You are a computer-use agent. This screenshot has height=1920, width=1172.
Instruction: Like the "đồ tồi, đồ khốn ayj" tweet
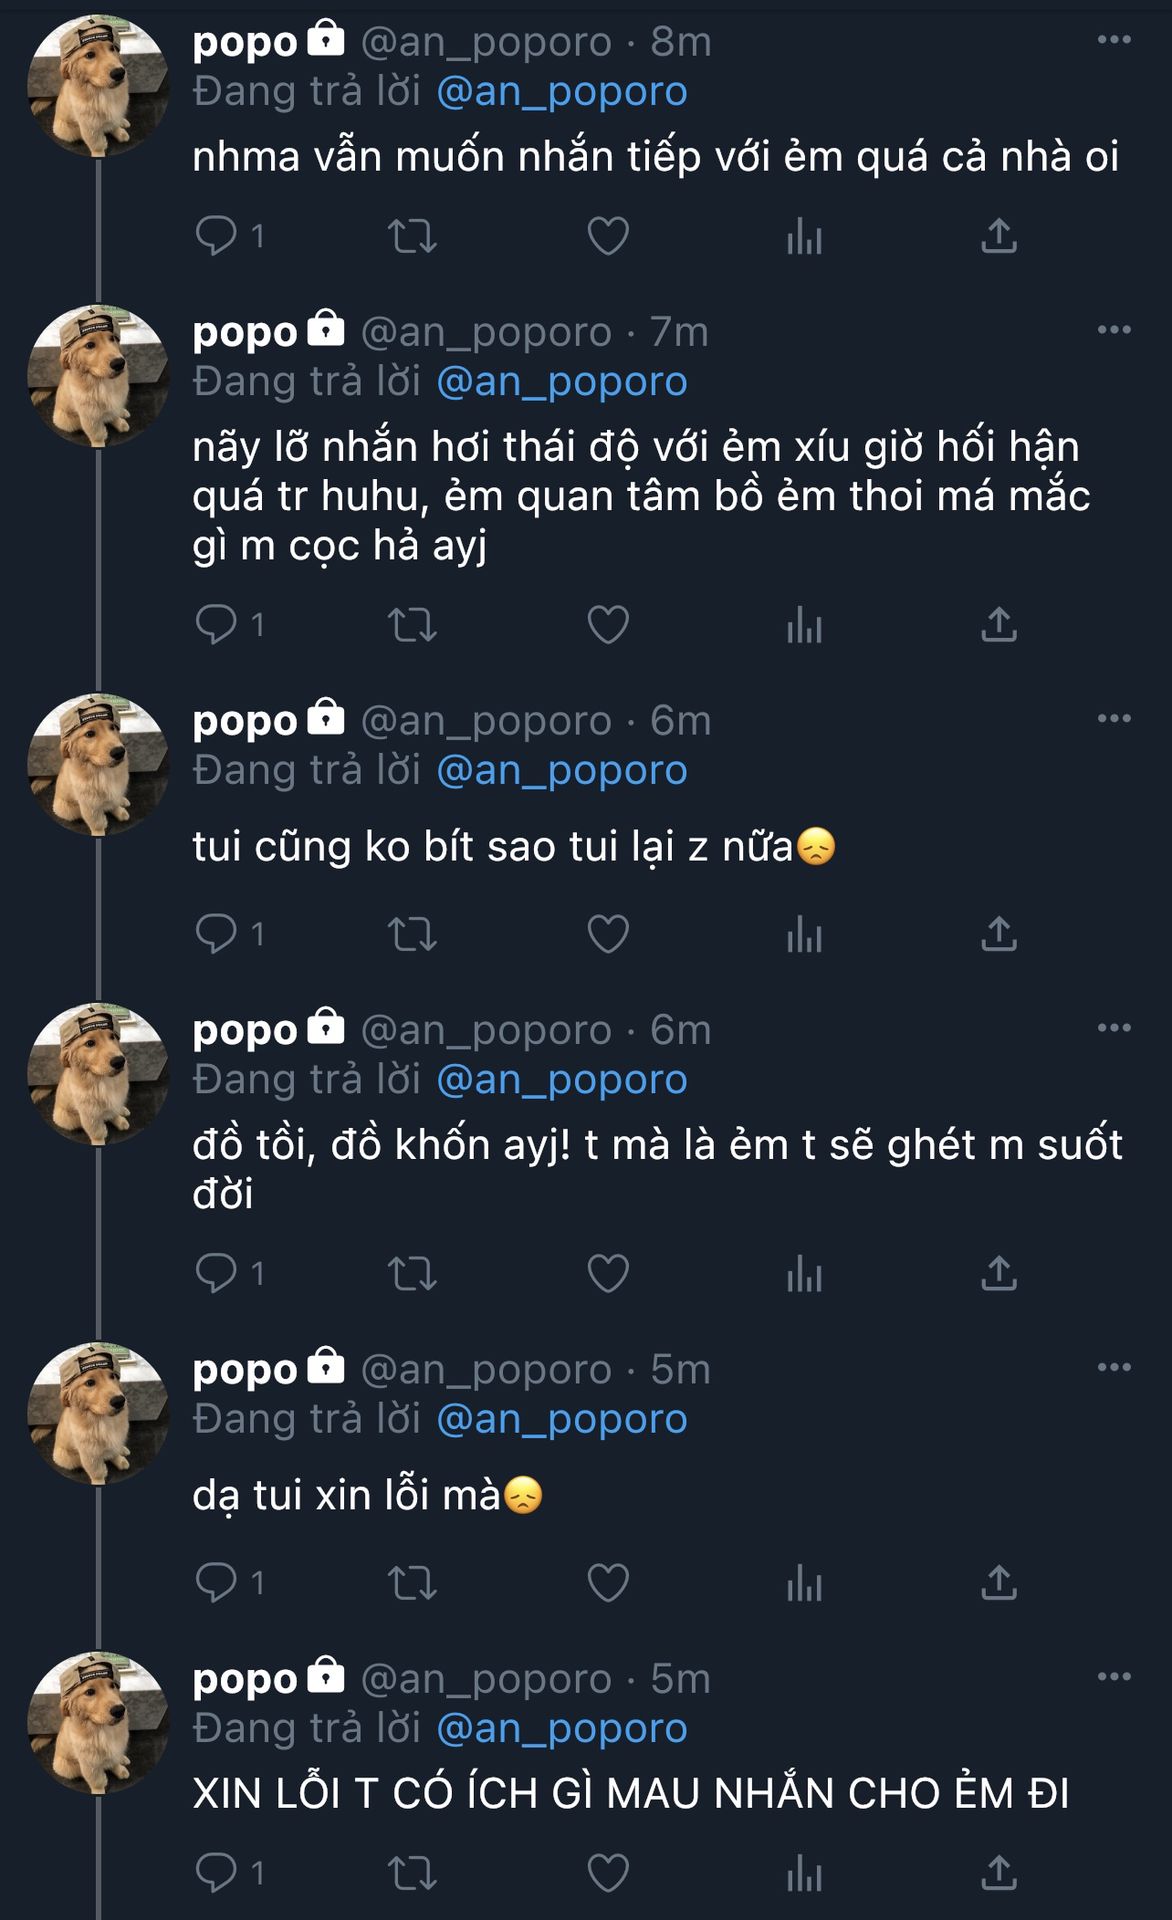[x=608, y=1273]
